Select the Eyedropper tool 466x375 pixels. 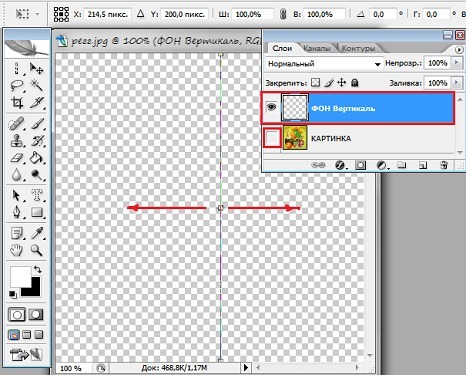[36, 233]
